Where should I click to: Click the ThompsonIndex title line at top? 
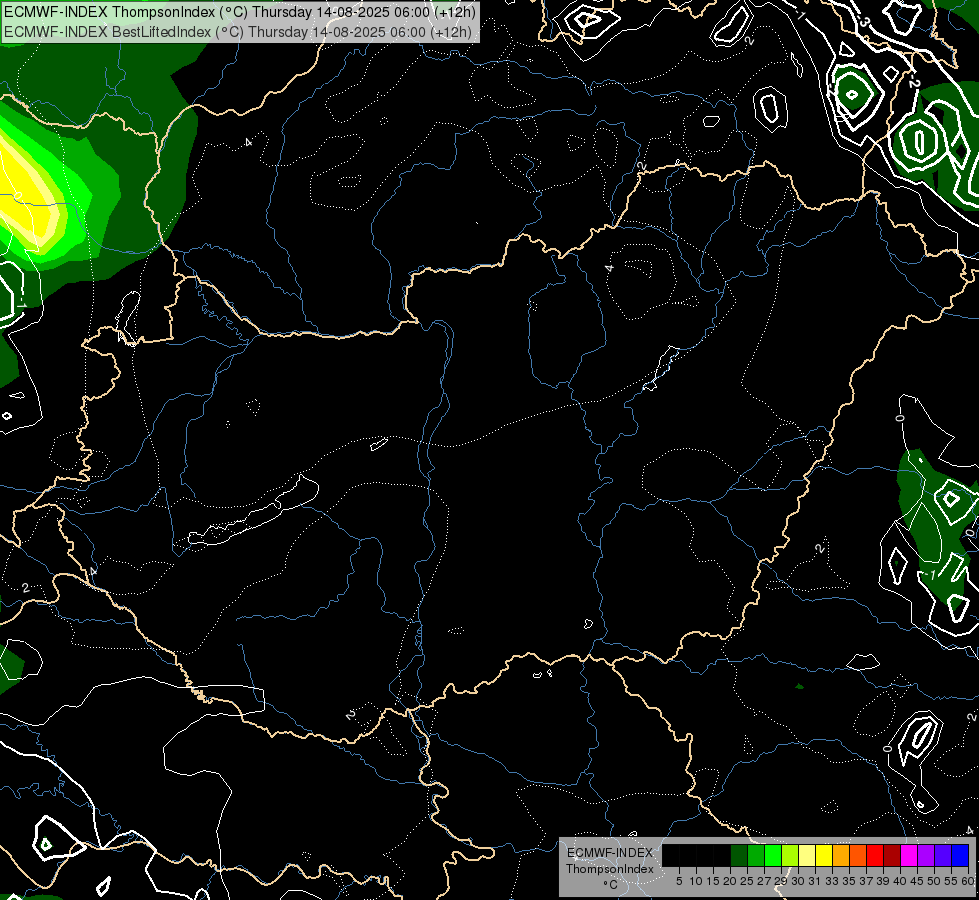[240, 12]
